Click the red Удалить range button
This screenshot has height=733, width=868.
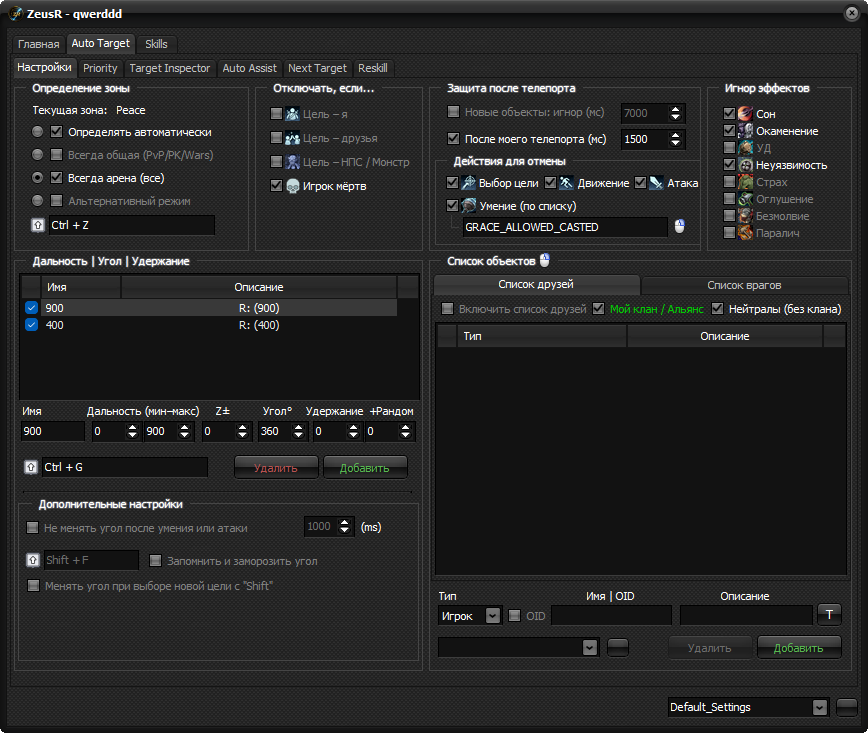(276, 468)
